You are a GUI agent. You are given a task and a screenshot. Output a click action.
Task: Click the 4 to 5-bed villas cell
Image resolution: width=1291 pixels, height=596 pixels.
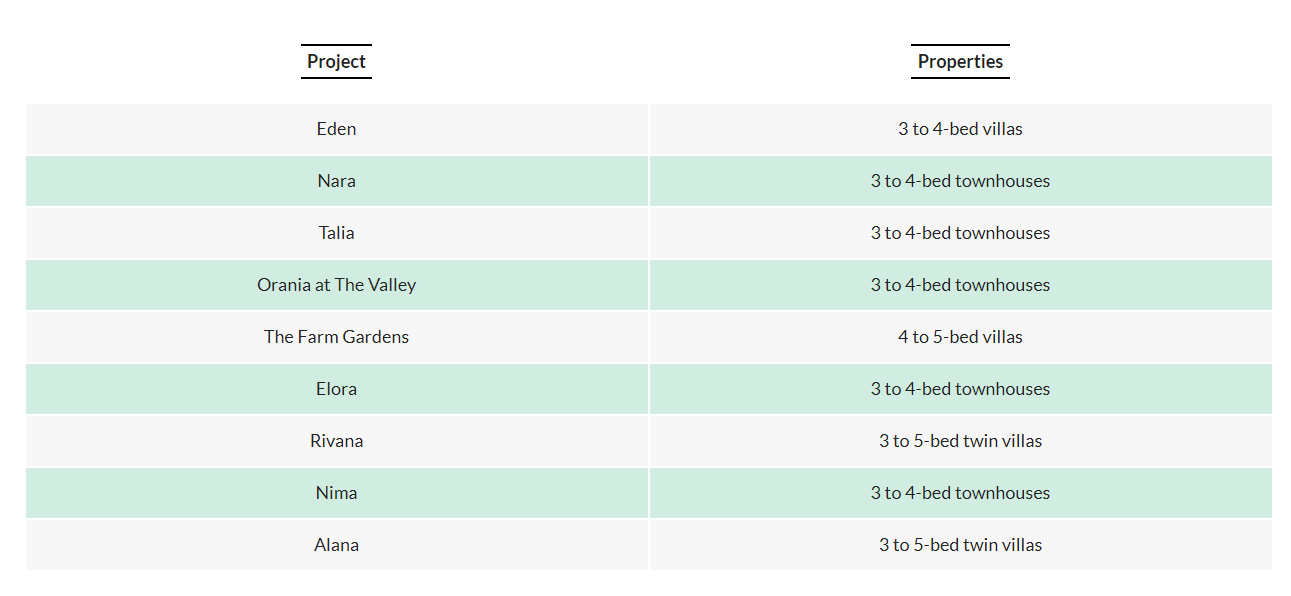[x=960, y=337]
